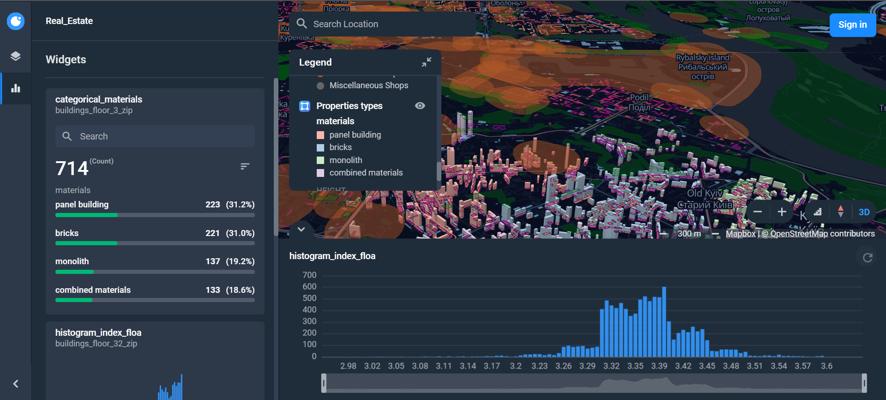Expand the chevron below the legend
This screenshot has height=400, width=886.
[x=301, y=229]
